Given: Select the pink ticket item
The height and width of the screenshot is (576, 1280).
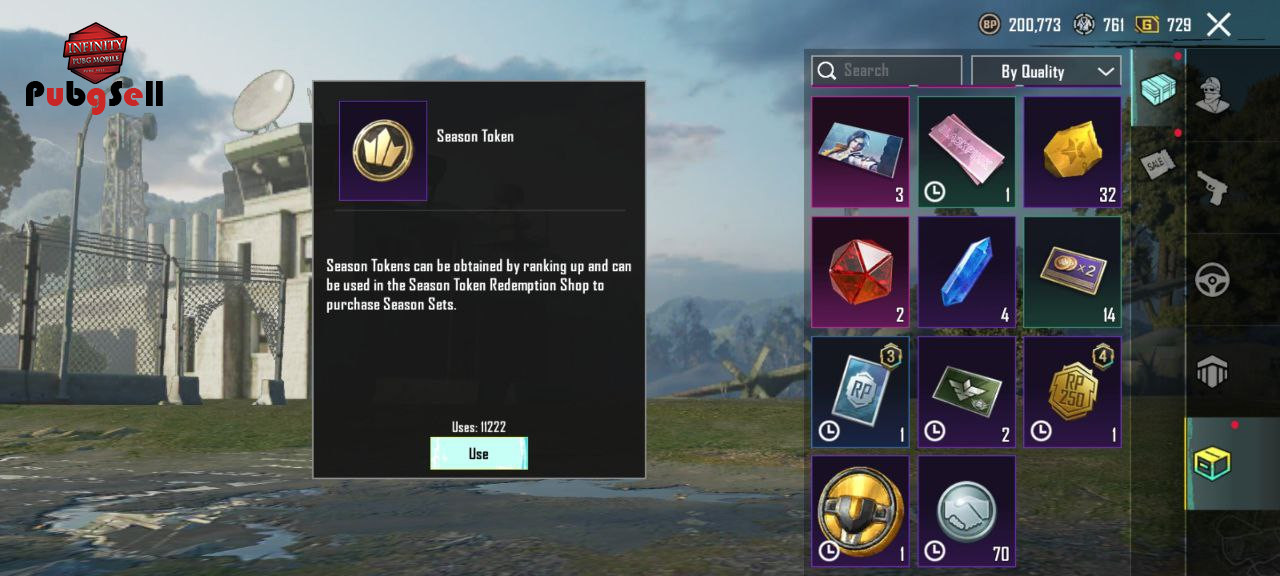Looking at the screenshot, I should coord(967,152).
